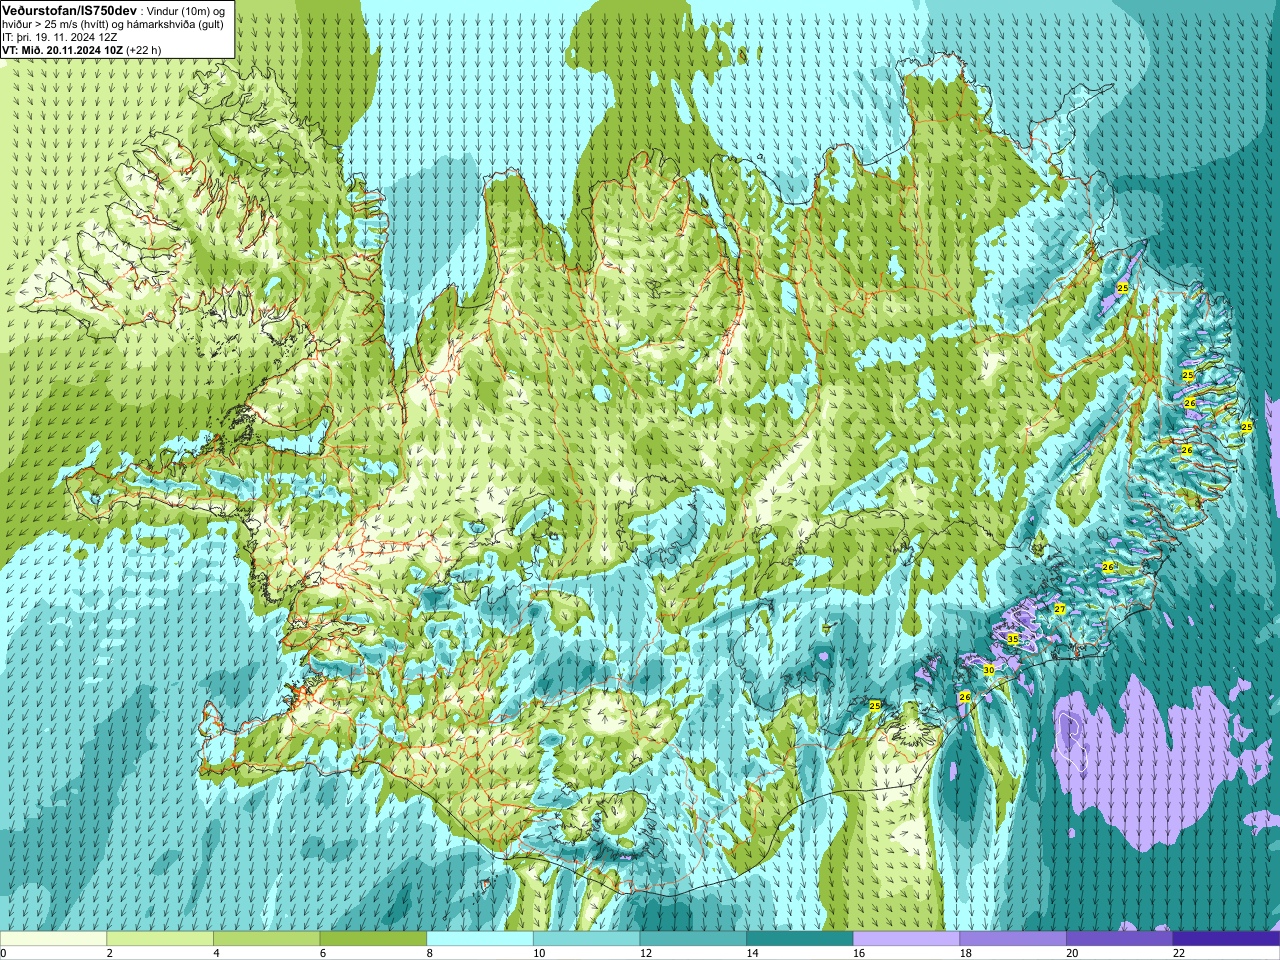Click the legend tick label "22"
The height and width of the screenshot is (960, 1280).
click(1179, 953)
